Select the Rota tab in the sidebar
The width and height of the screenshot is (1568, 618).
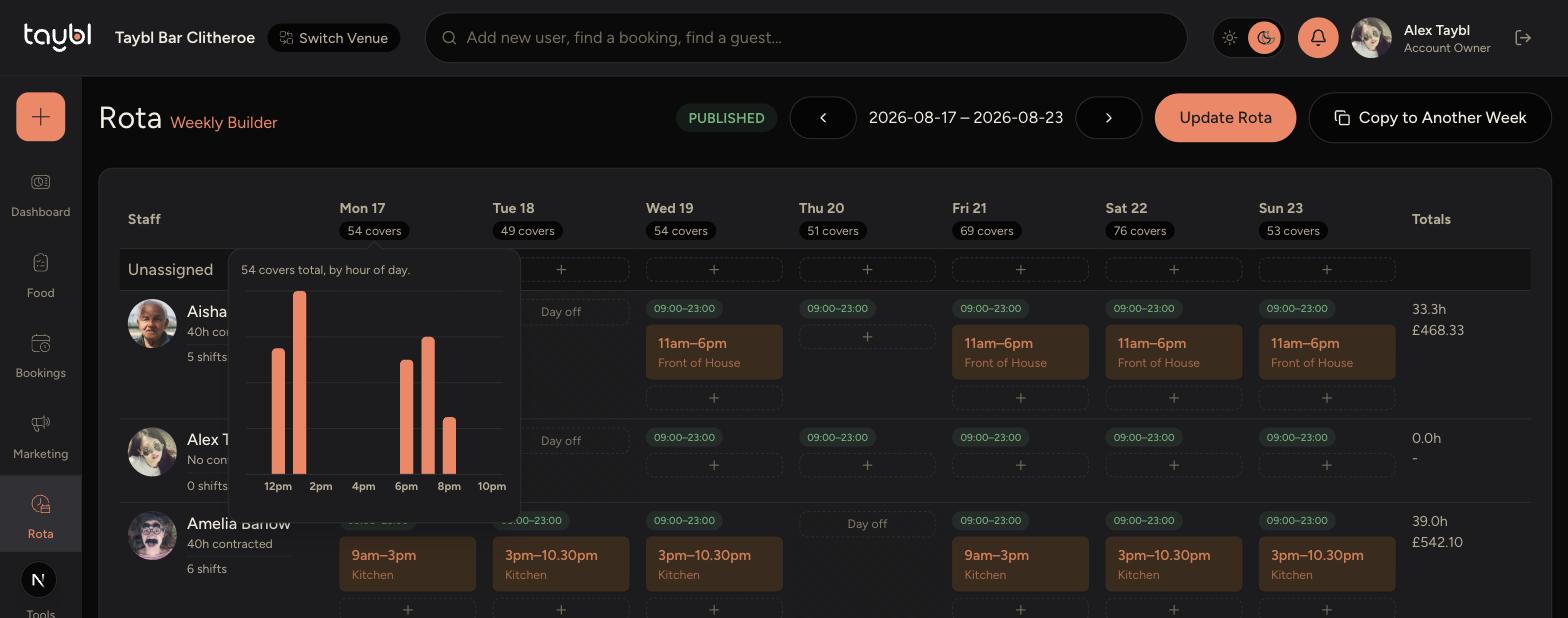[40, 516]
